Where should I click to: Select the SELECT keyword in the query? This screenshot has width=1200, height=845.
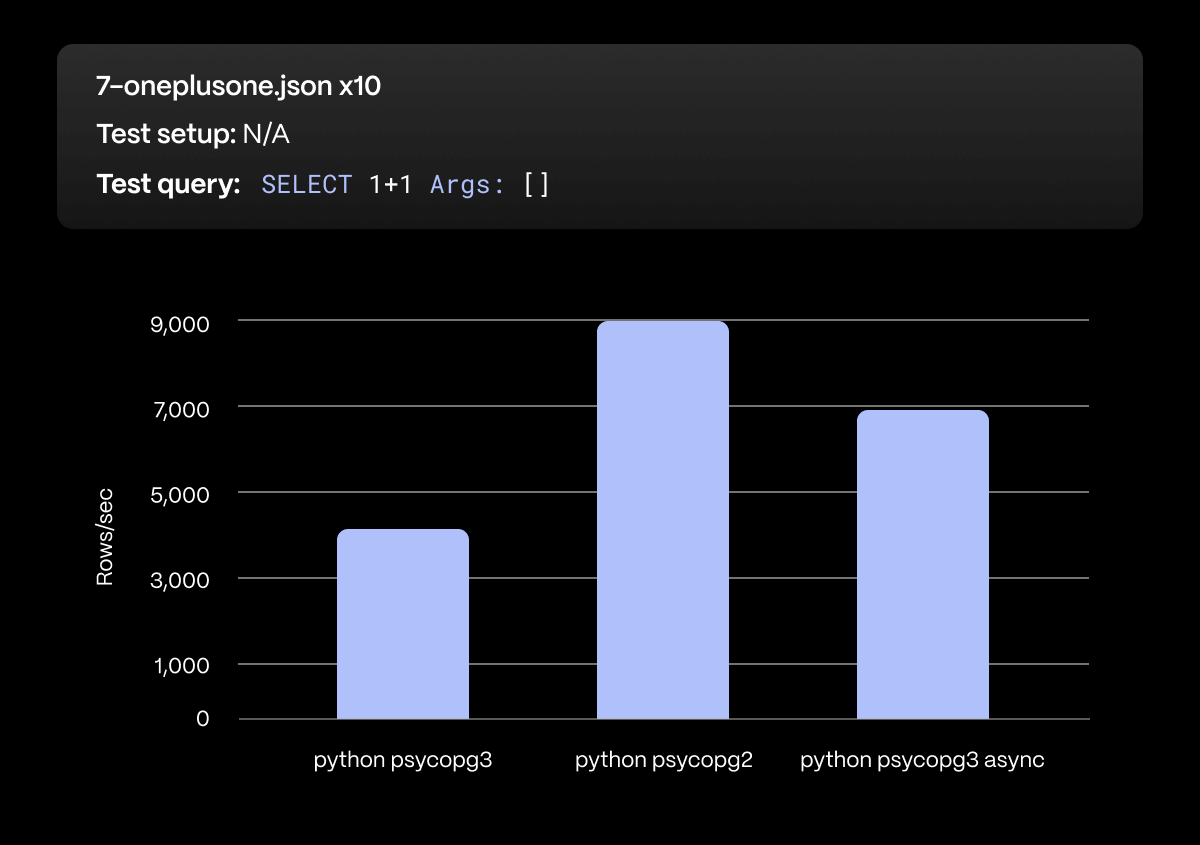[306, 185]
